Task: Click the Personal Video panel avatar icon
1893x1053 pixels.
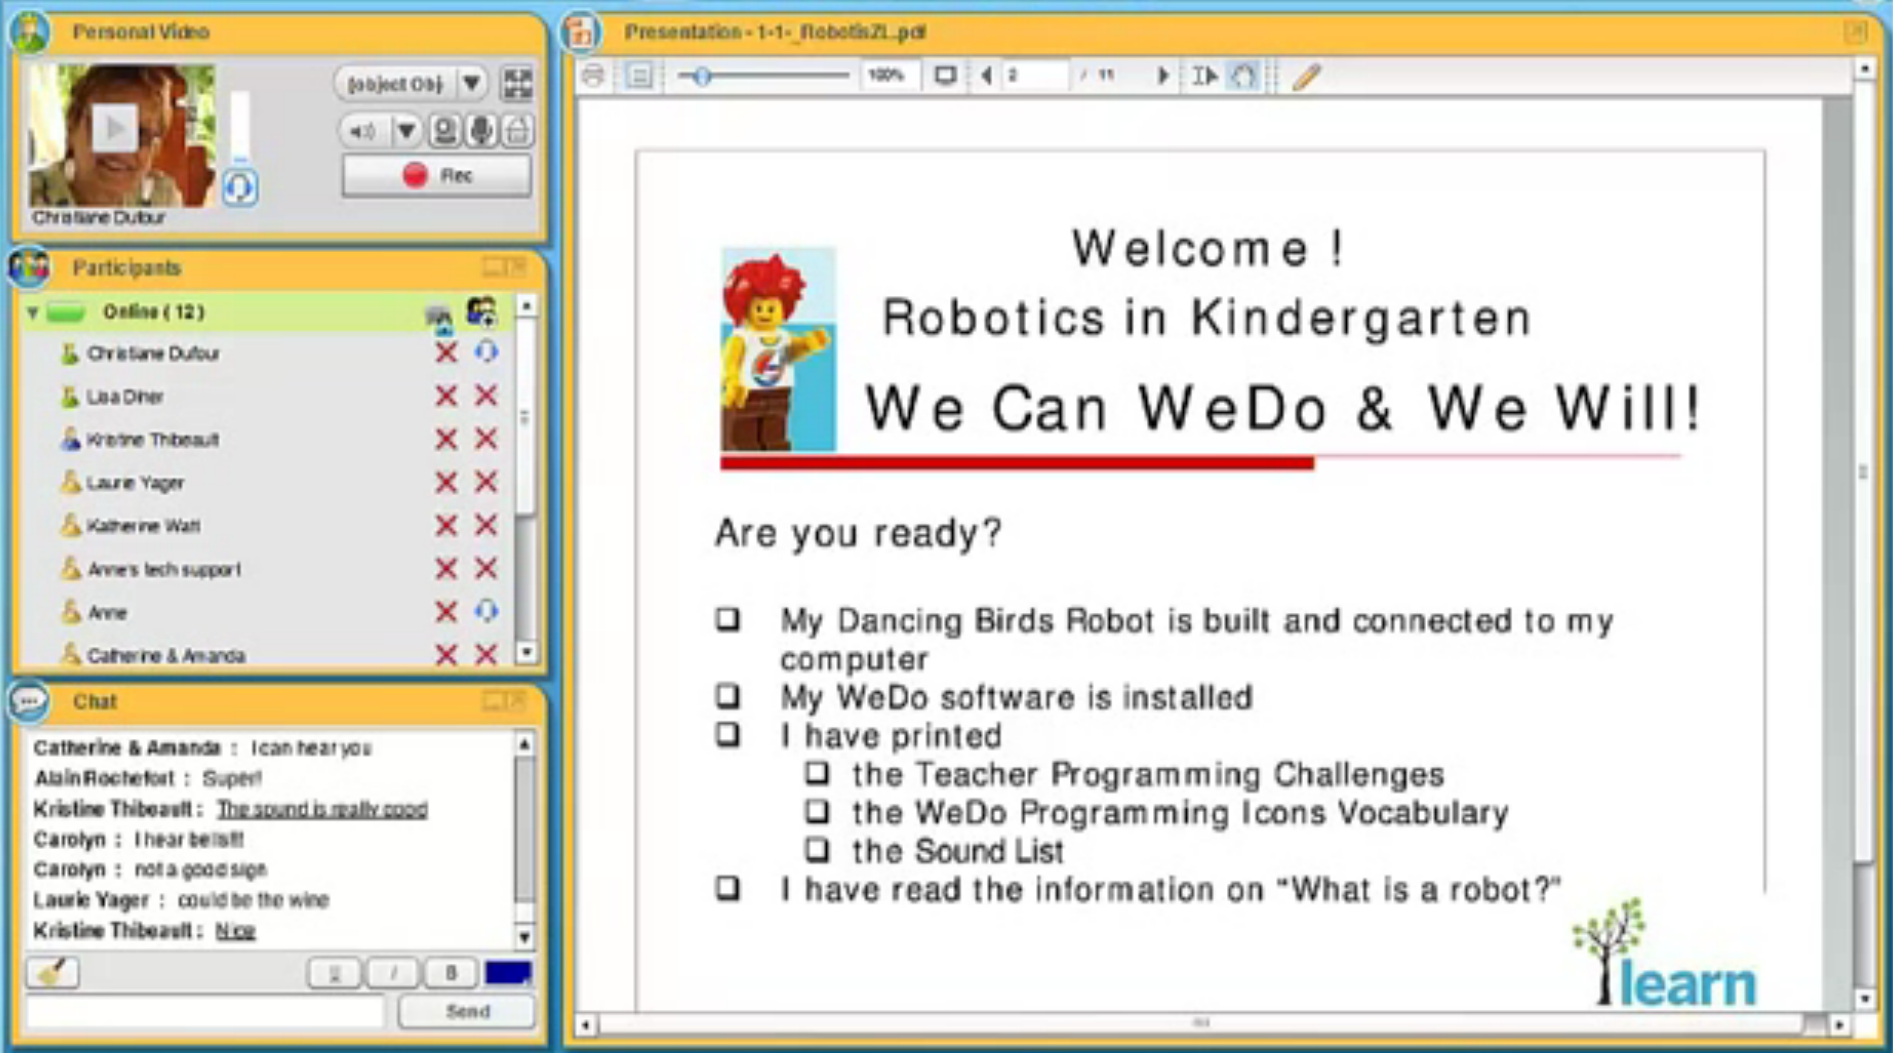Action: pos(30,32)
